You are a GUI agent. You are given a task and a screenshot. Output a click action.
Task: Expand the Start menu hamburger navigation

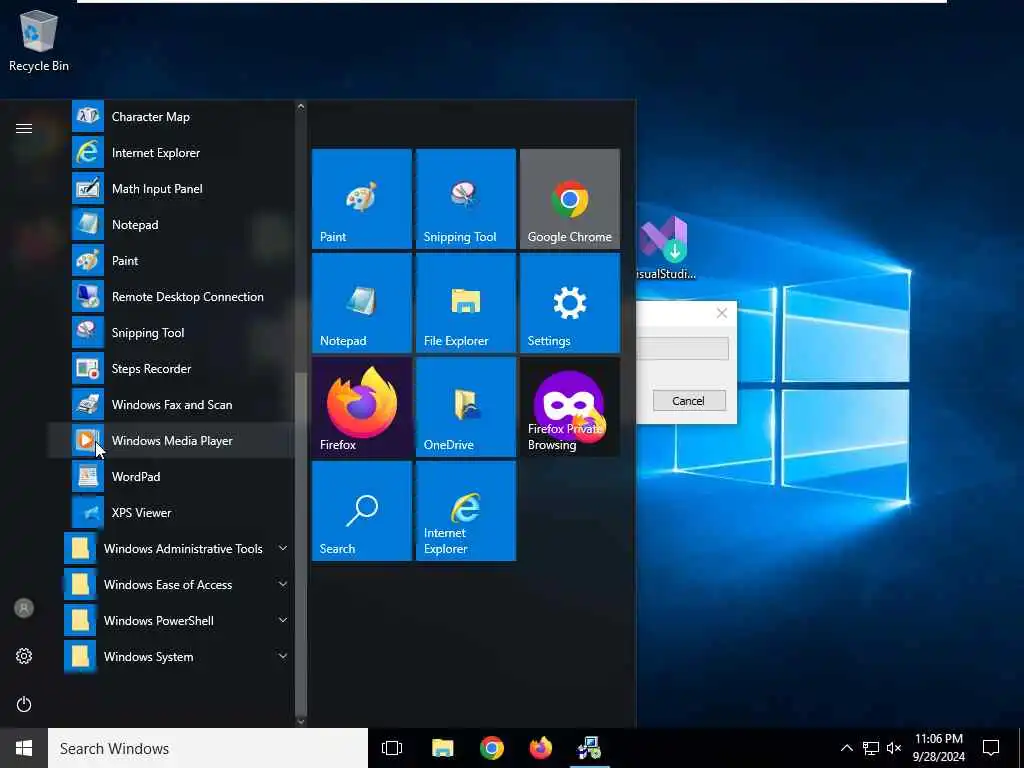[24, 128]
